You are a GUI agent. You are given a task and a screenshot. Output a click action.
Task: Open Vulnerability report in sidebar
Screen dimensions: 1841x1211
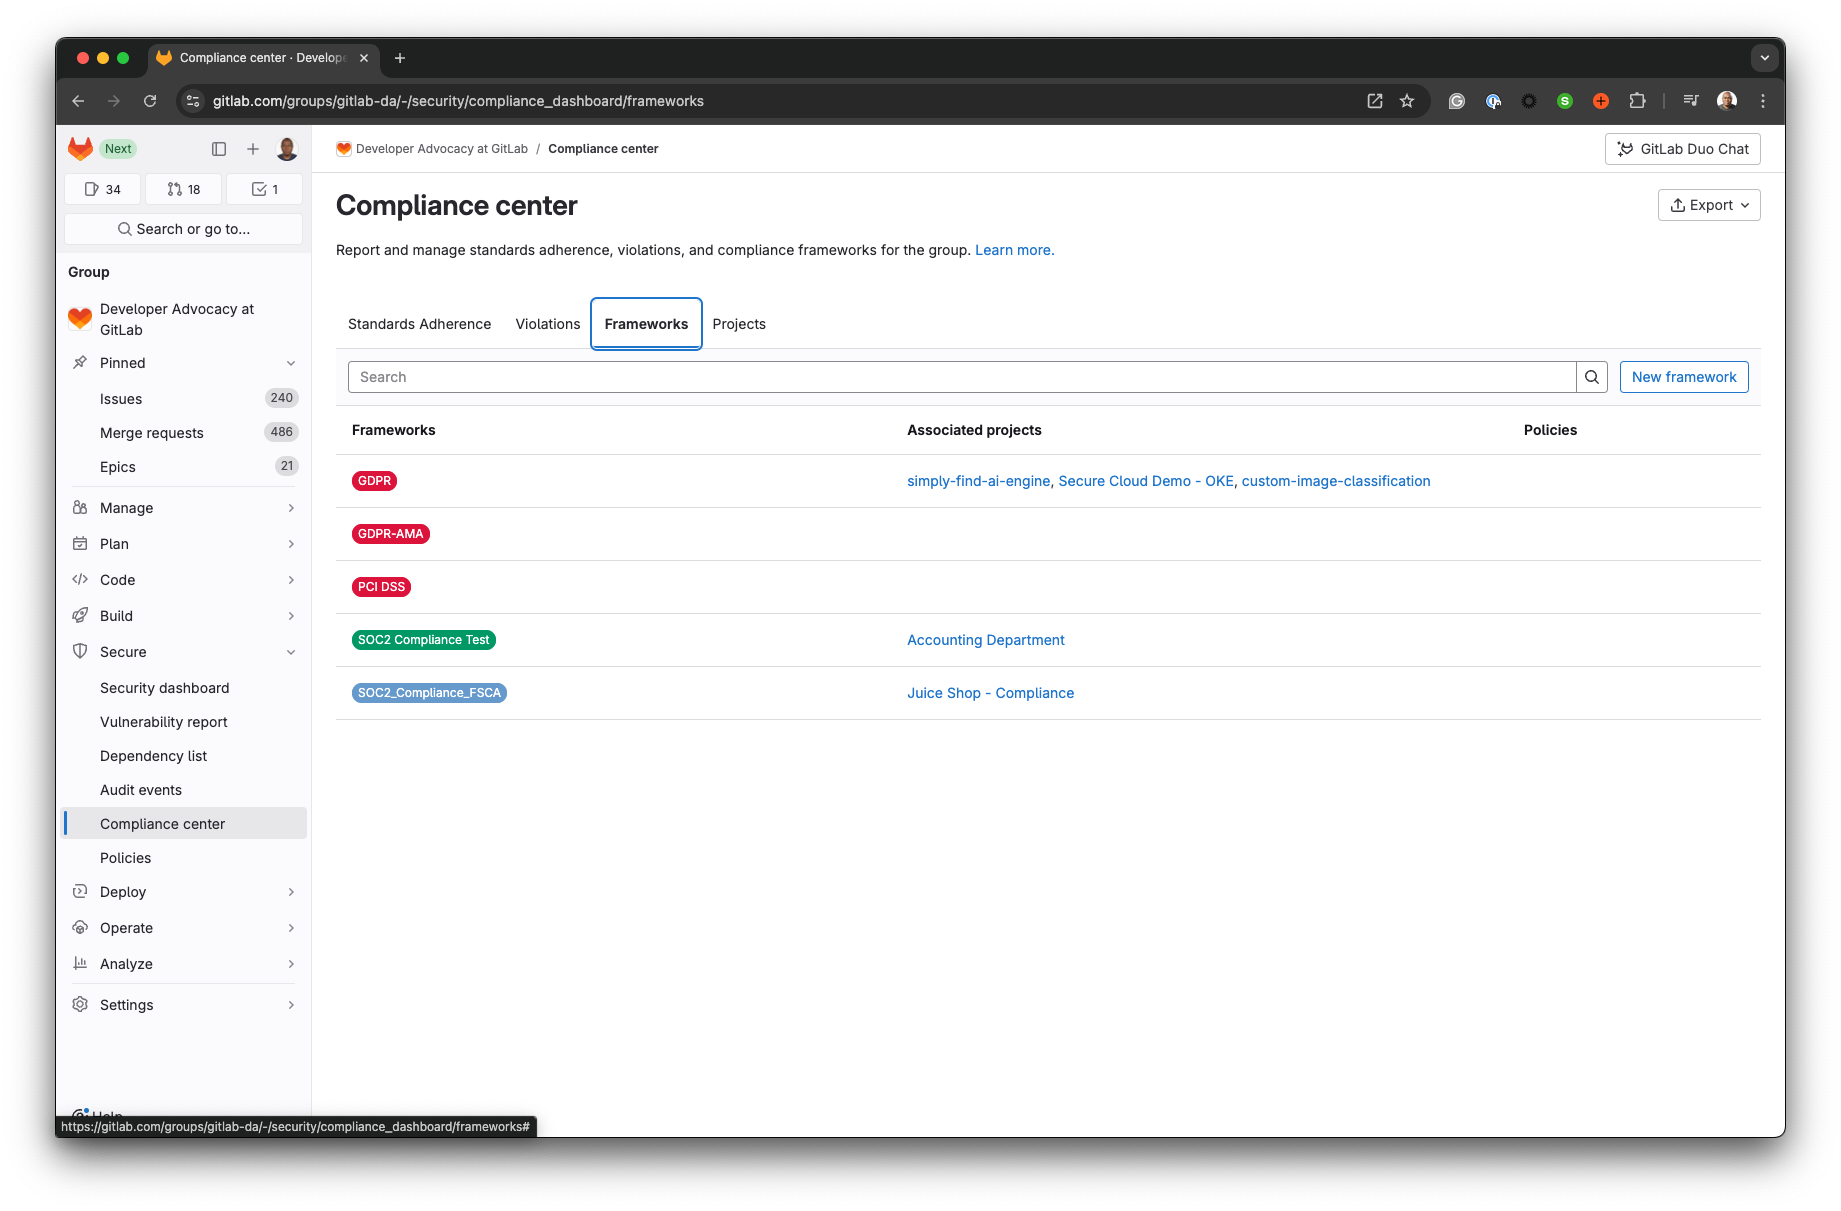(184, 722)
